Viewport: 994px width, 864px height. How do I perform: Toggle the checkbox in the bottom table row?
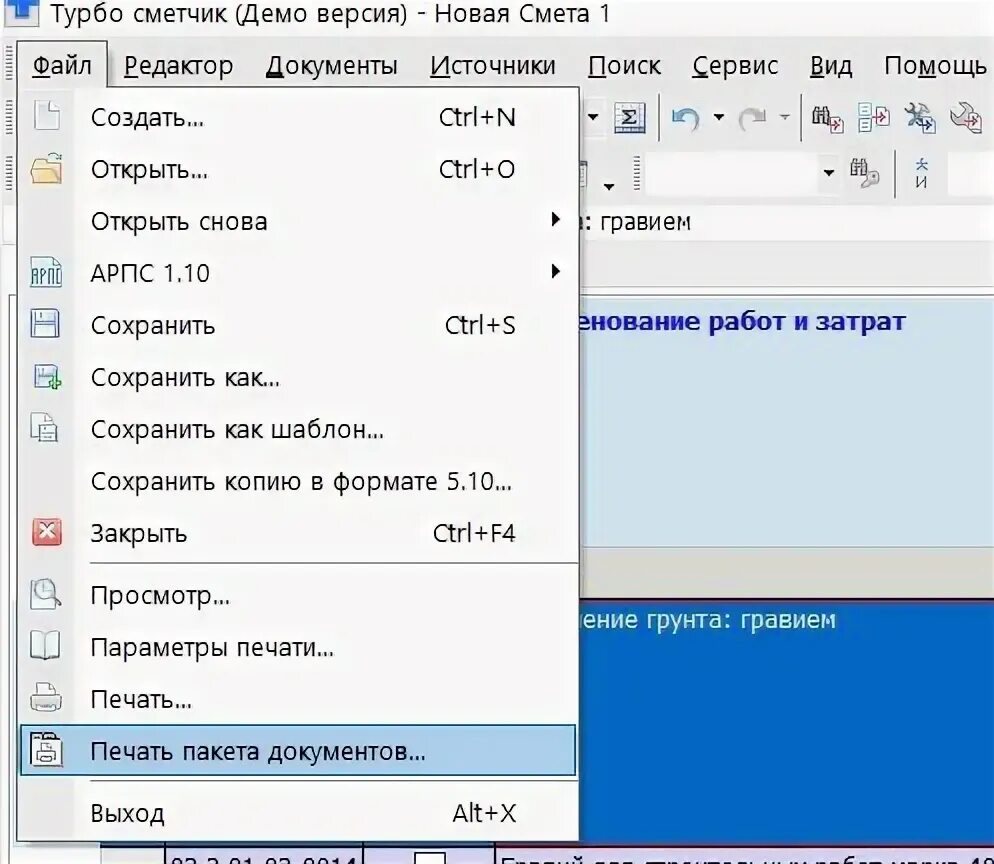[429, 857]
